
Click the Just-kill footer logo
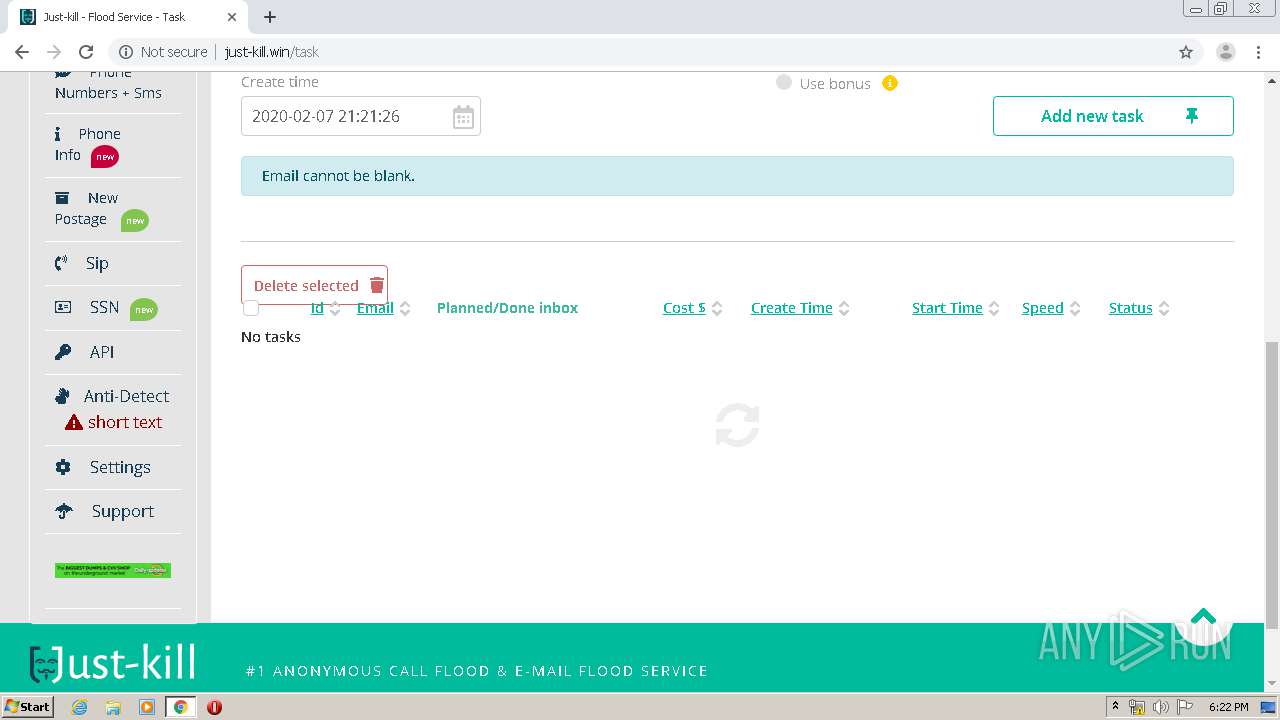point(112,664)
